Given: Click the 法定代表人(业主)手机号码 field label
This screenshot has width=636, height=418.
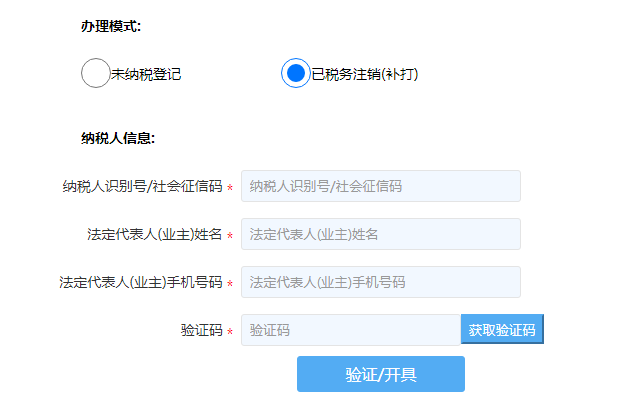Looking at the screenshot, I should click(141, 282).
